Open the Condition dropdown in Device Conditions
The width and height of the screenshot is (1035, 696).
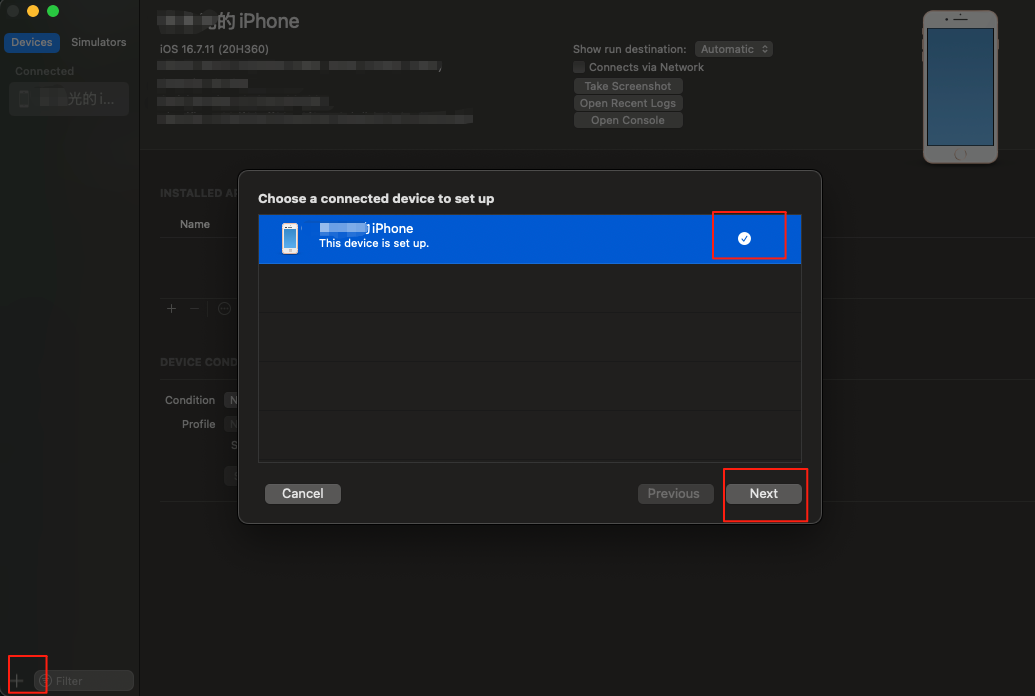tap(231, 400)
